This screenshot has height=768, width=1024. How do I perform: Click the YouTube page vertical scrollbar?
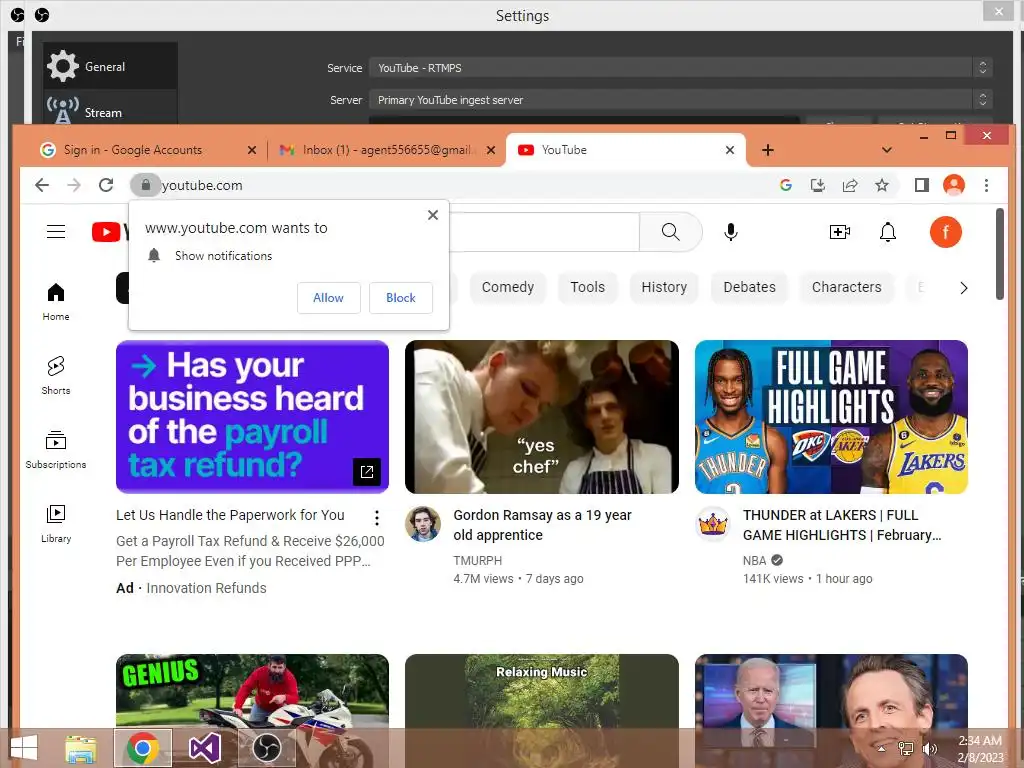pyautogui.click(x=999, y=255)
